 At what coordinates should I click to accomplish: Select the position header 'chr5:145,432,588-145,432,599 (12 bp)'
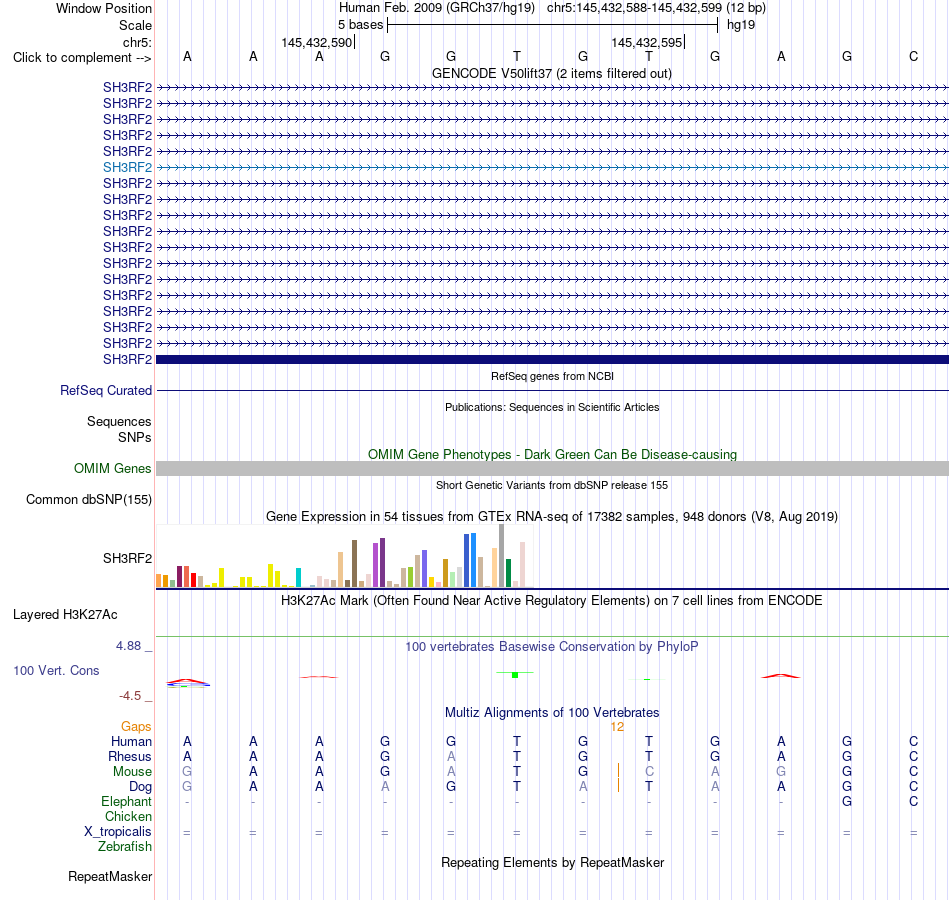656,8
